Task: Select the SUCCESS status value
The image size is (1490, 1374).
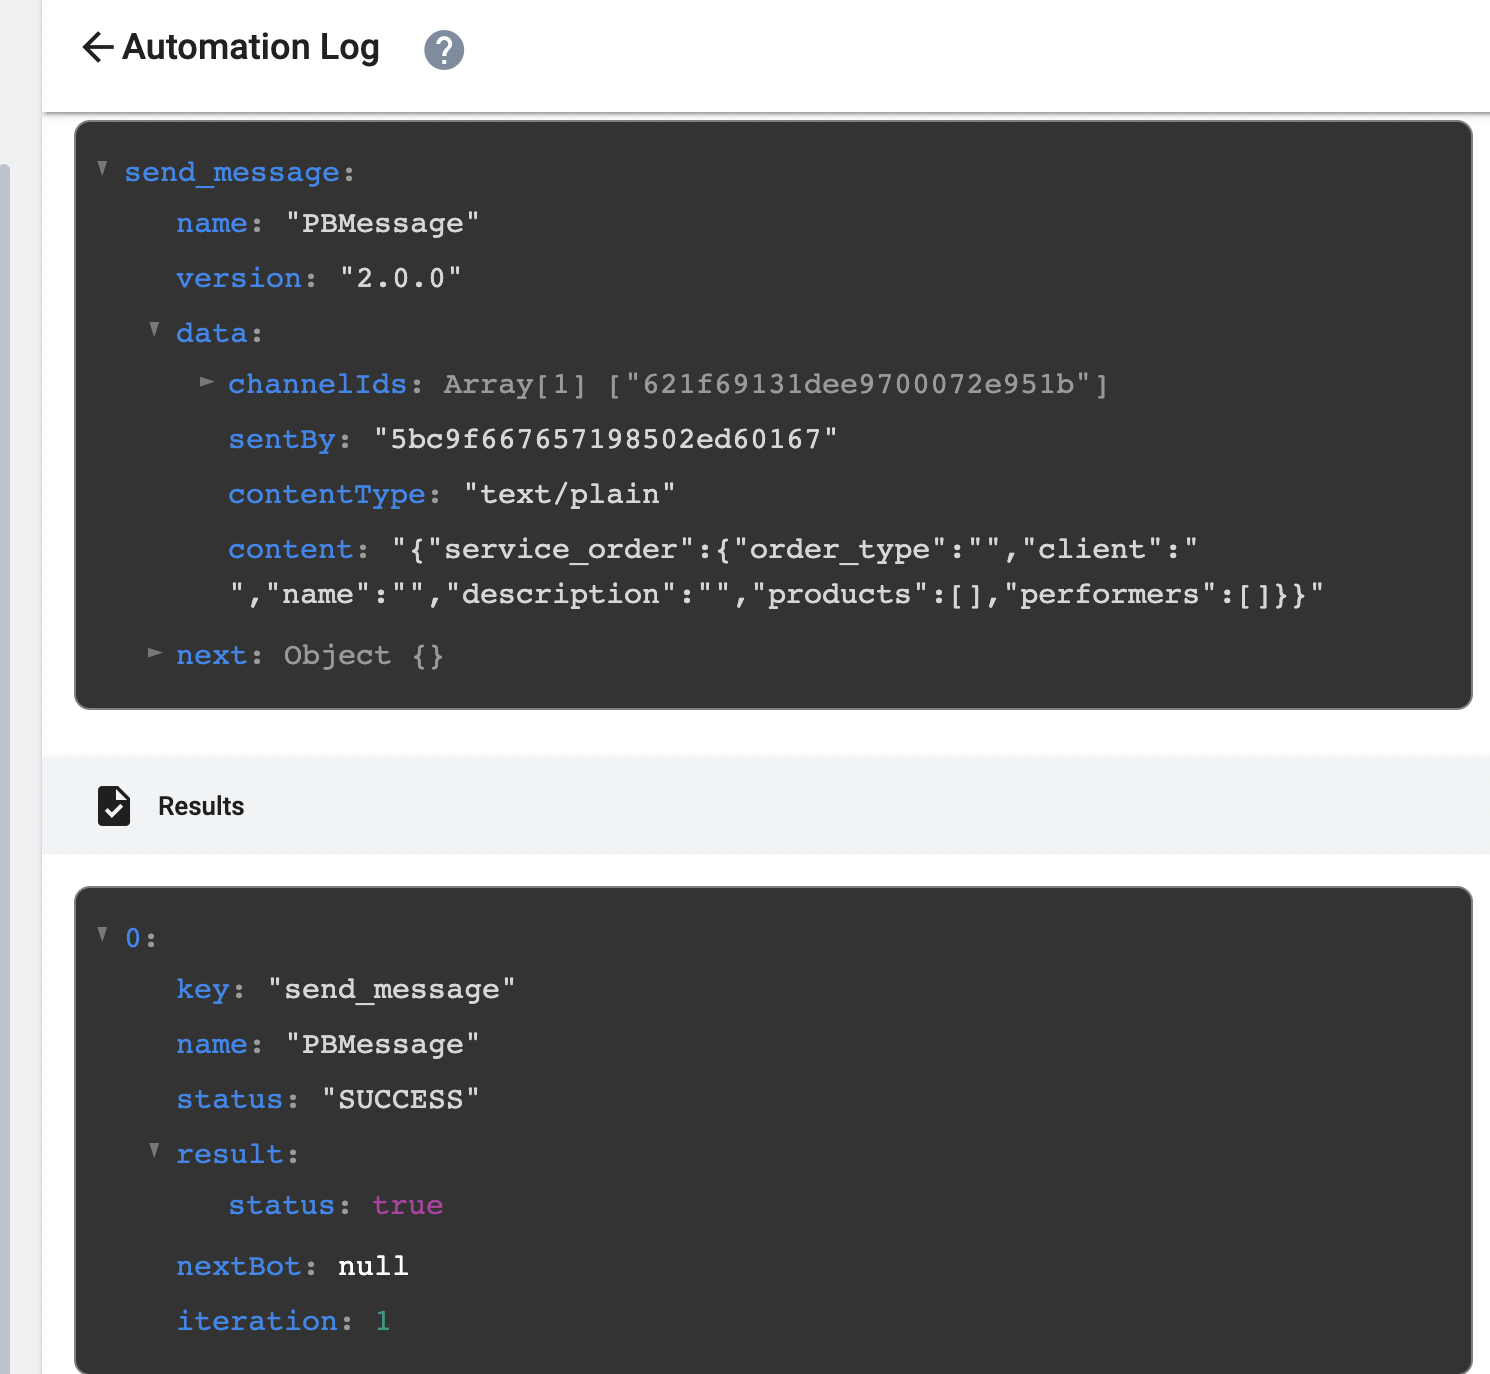Action: pos(400,1099)
